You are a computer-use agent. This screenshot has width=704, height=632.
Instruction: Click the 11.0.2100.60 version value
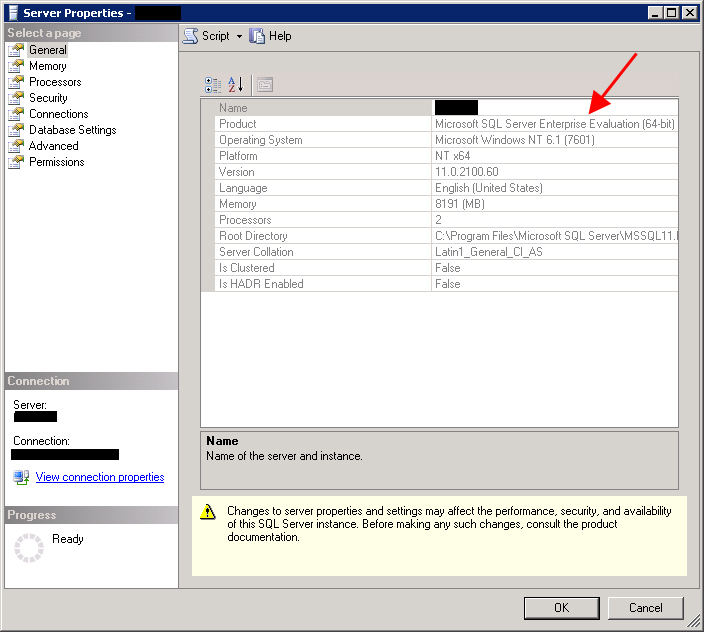[466, 172]
